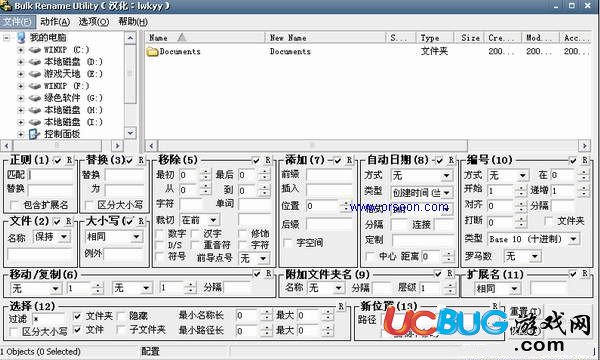Click the 过滤 filter input field
The height and width of the screenshot is (360, 600).
tap(49, 318)
